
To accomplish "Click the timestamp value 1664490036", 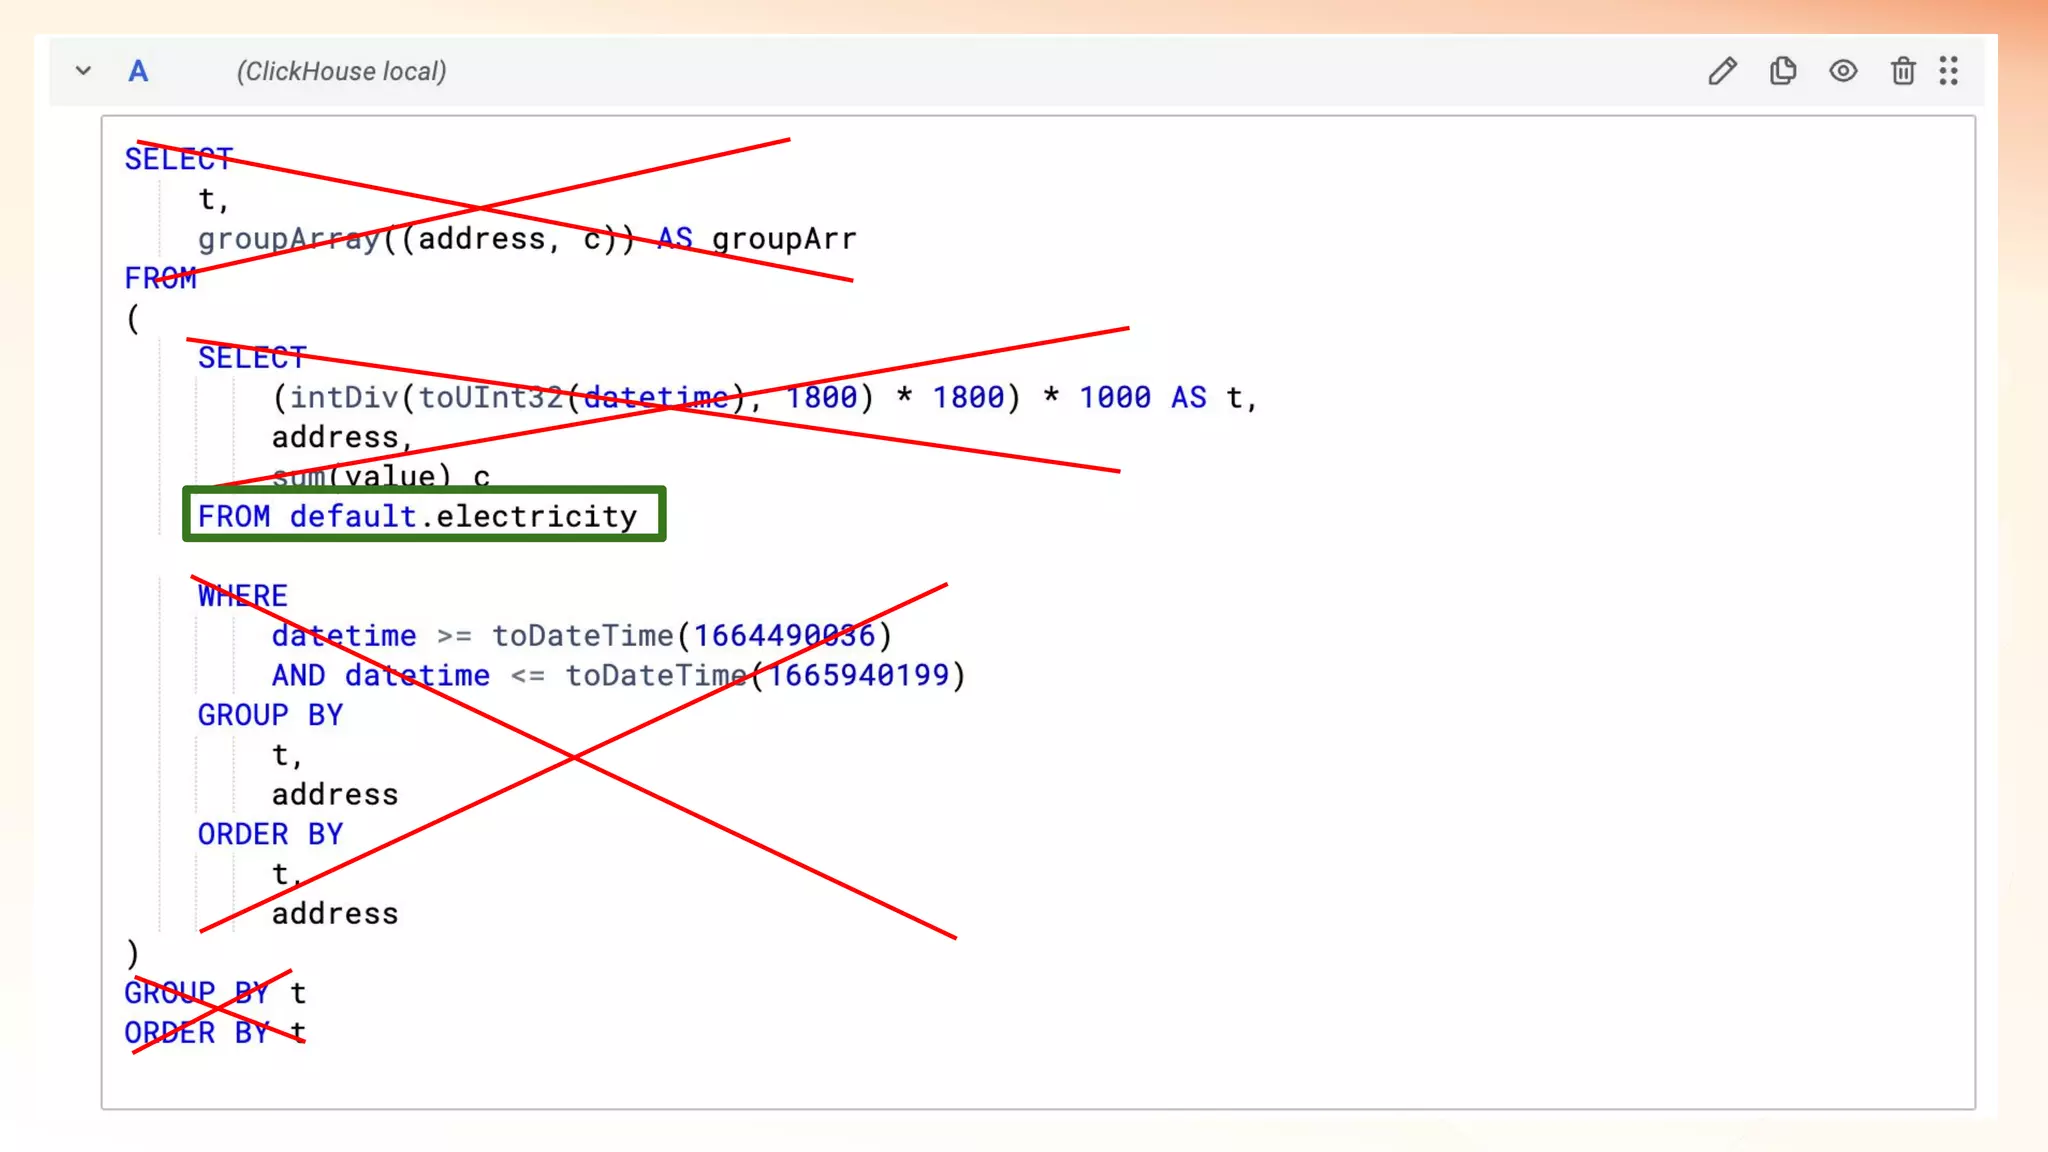I will [x=784, y=636].
